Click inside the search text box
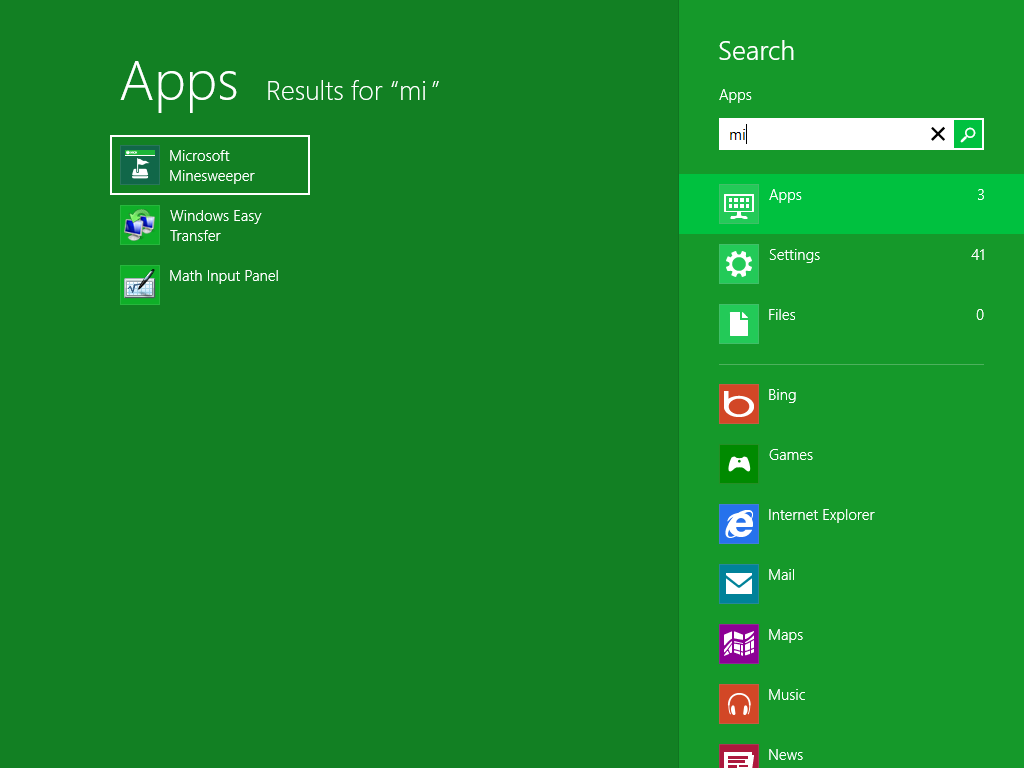 pyautogui.click(x=820, y=134)
